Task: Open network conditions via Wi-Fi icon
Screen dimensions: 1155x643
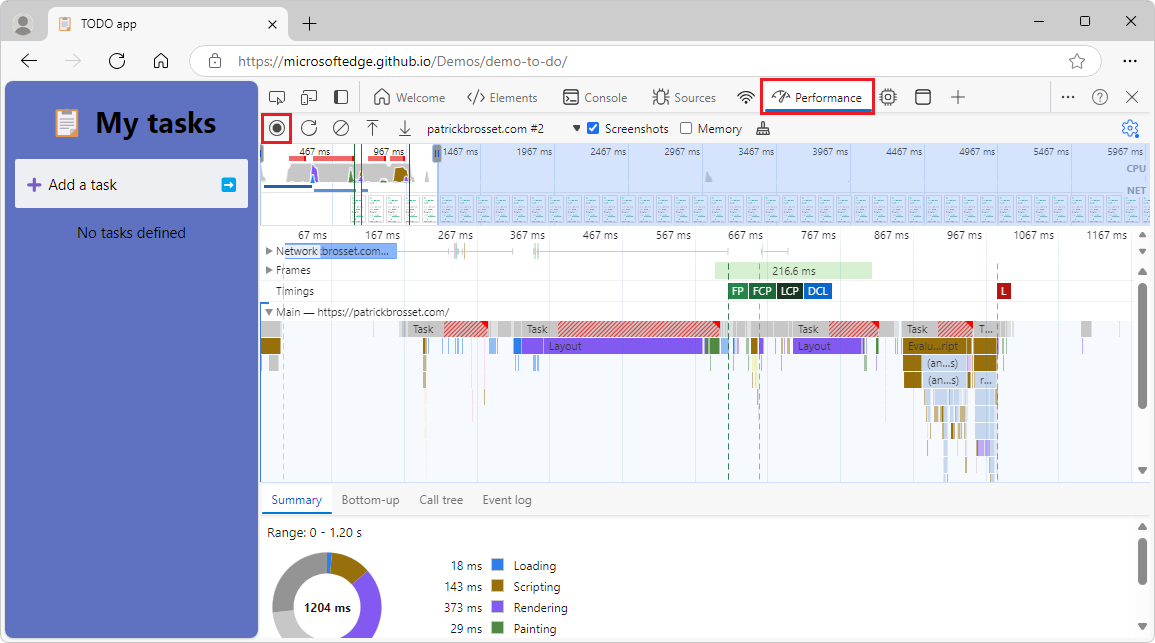Action: [746, 97]
